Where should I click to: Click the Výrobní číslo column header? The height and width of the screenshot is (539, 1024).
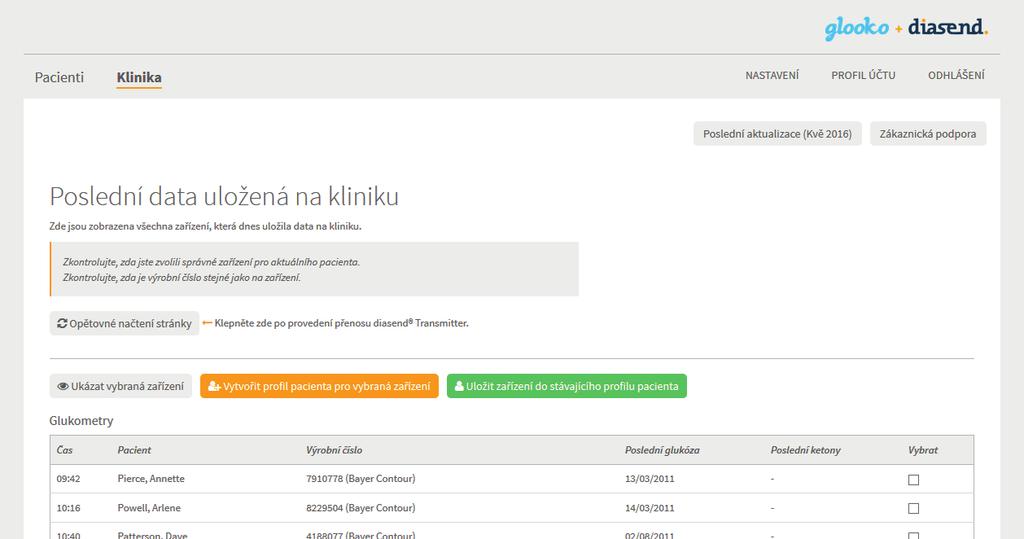334,450
